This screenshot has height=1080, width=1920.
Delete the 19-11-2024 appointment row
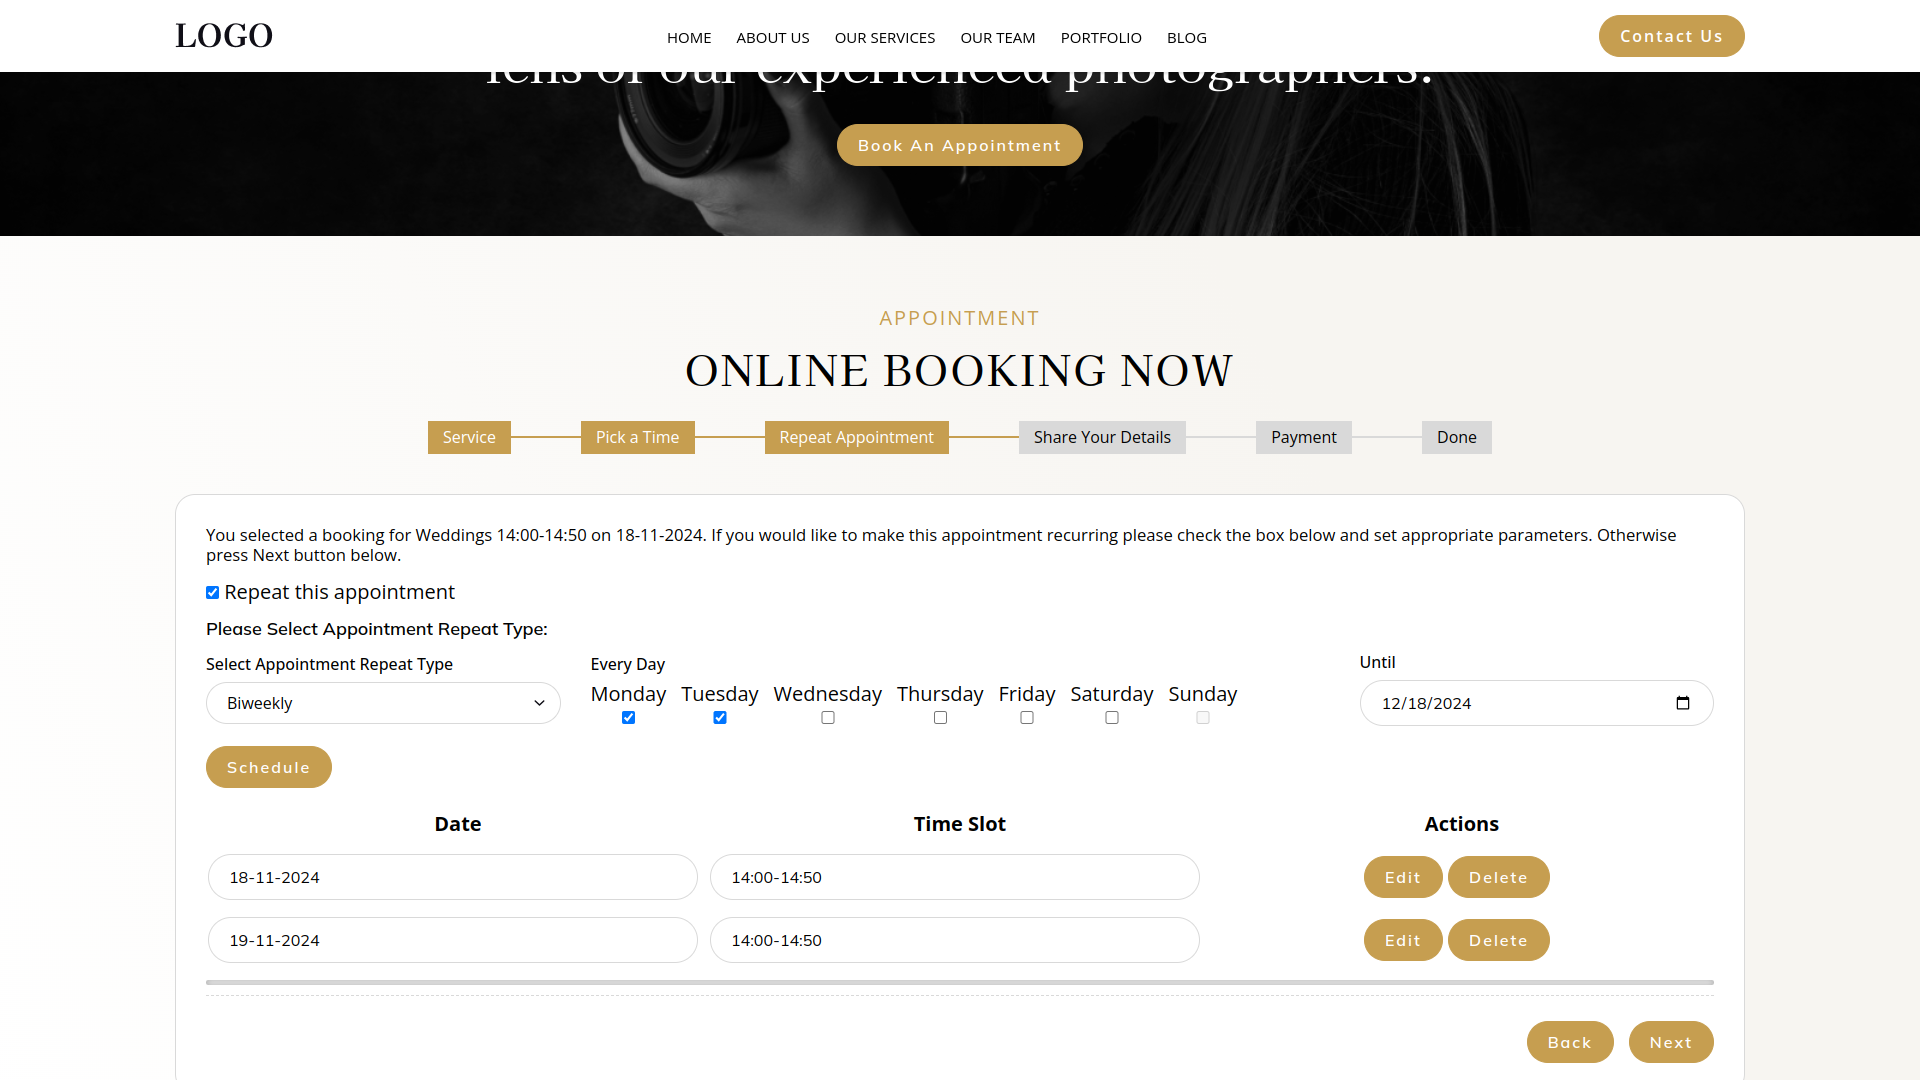point(1498,940)
